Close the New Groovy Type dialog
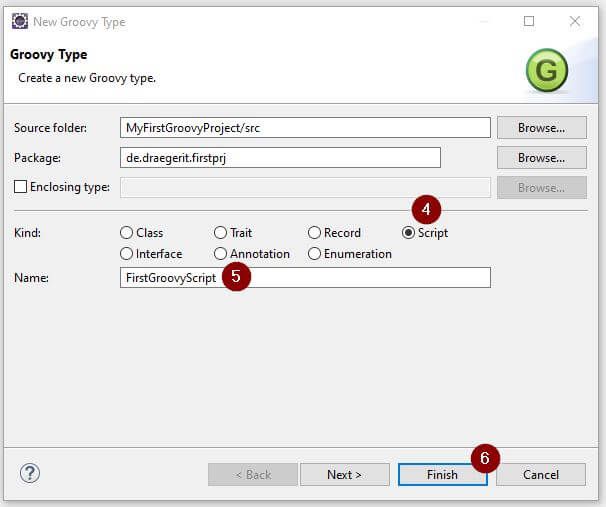606x507 pixels. click(575, 21)
